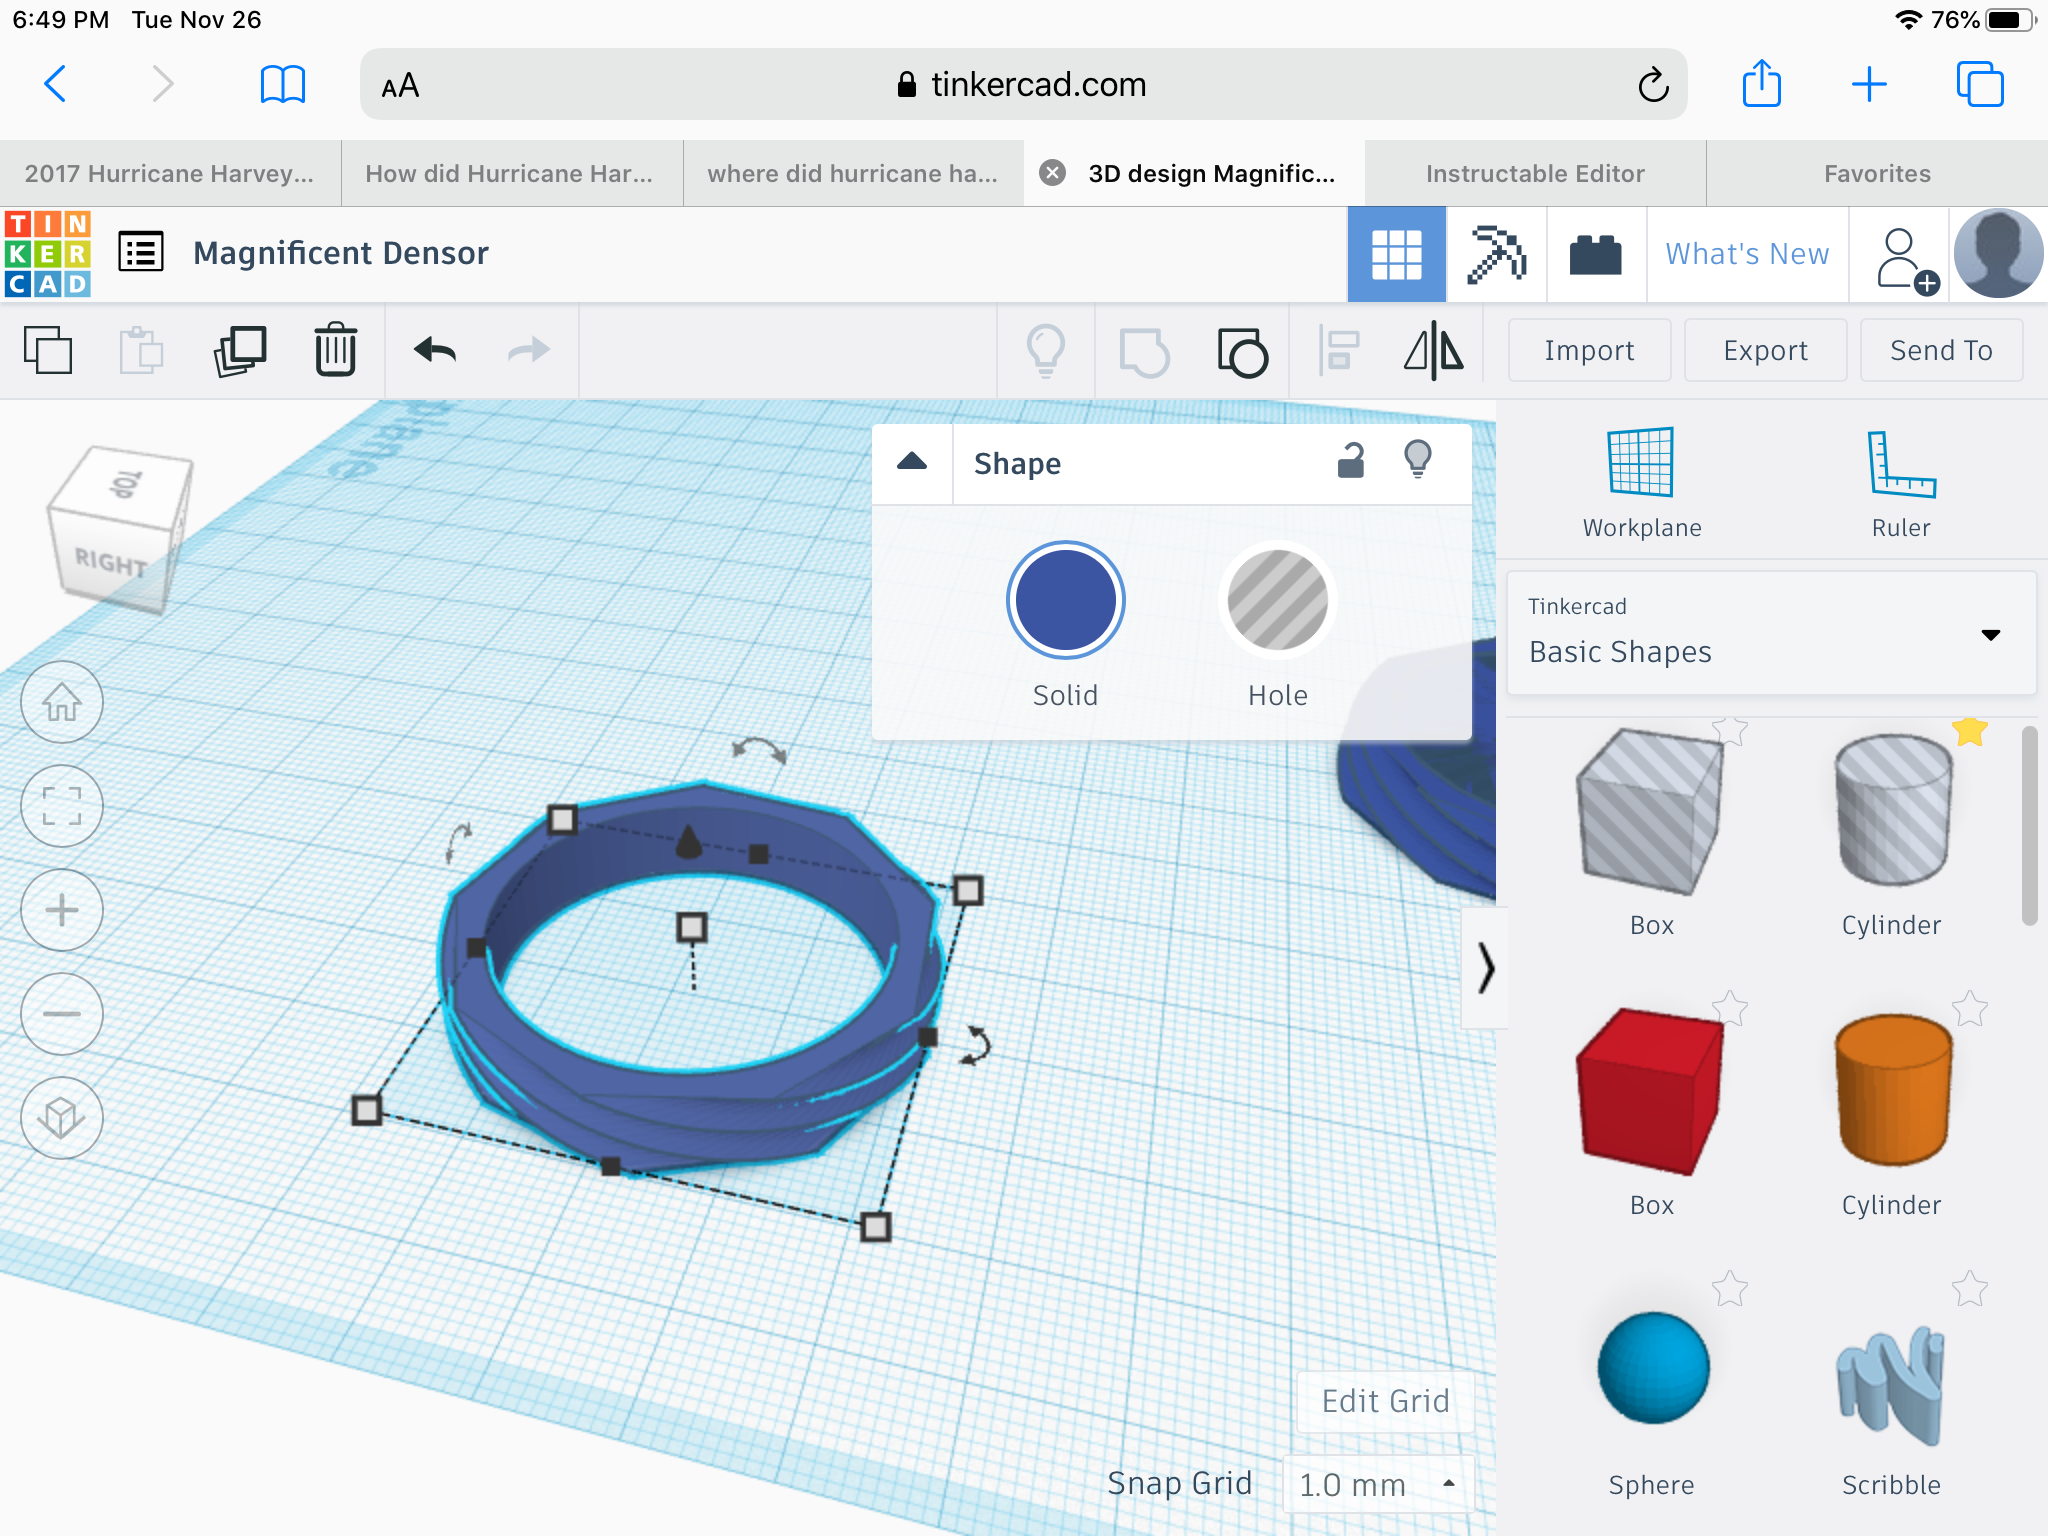The height and width of the screenshot is (1536, 2048).
Task: Tap the Safari back arrow
Action: pos(55,84)
